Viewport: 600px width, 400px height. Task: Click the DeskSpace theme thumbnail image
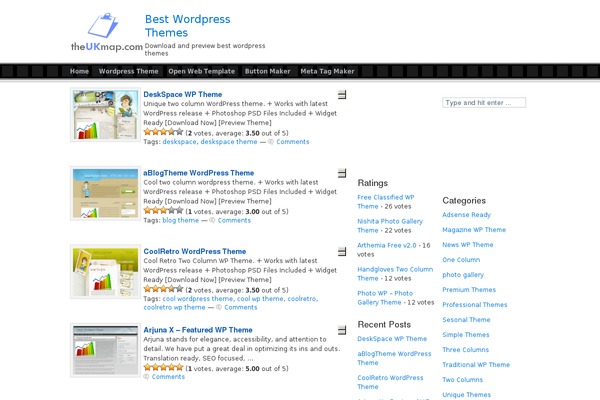click(x=105, y=115)
